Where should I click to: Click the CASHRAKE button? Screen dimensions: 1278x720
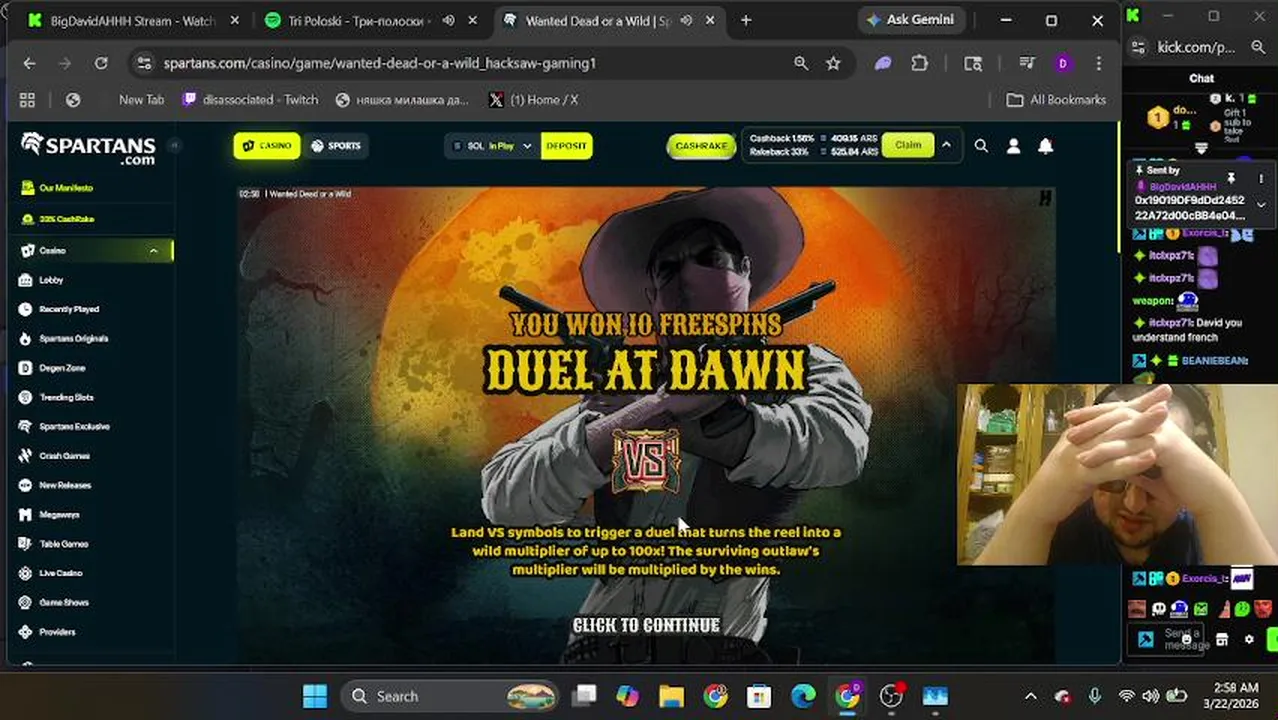pyautogui.click(x=701, y=146)
